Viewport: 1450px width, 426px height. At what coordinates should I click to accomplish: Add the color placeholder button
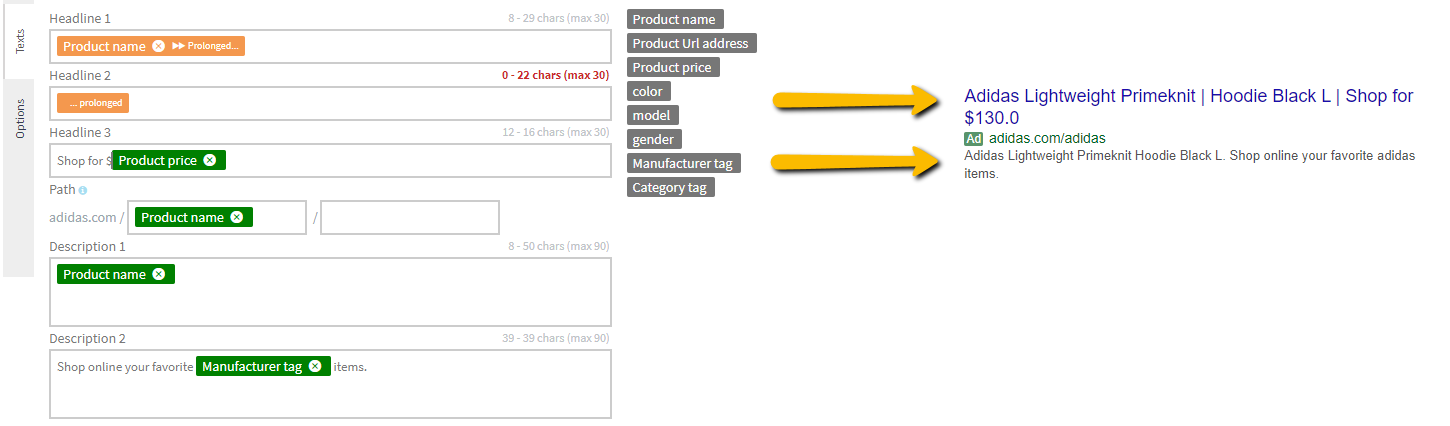648,91
